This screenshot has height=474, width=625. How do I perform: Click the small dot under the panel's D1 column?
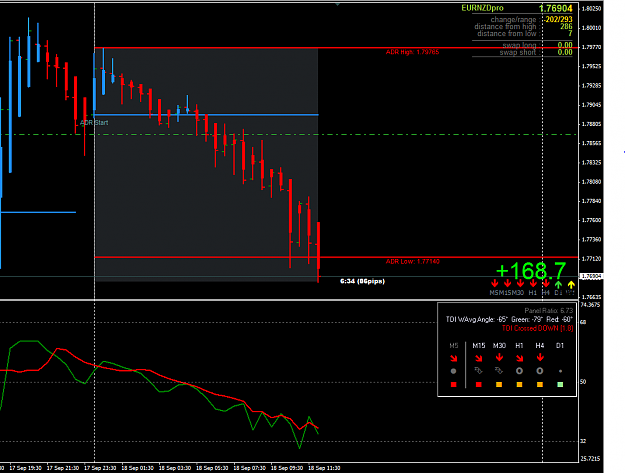coord(560,371)
